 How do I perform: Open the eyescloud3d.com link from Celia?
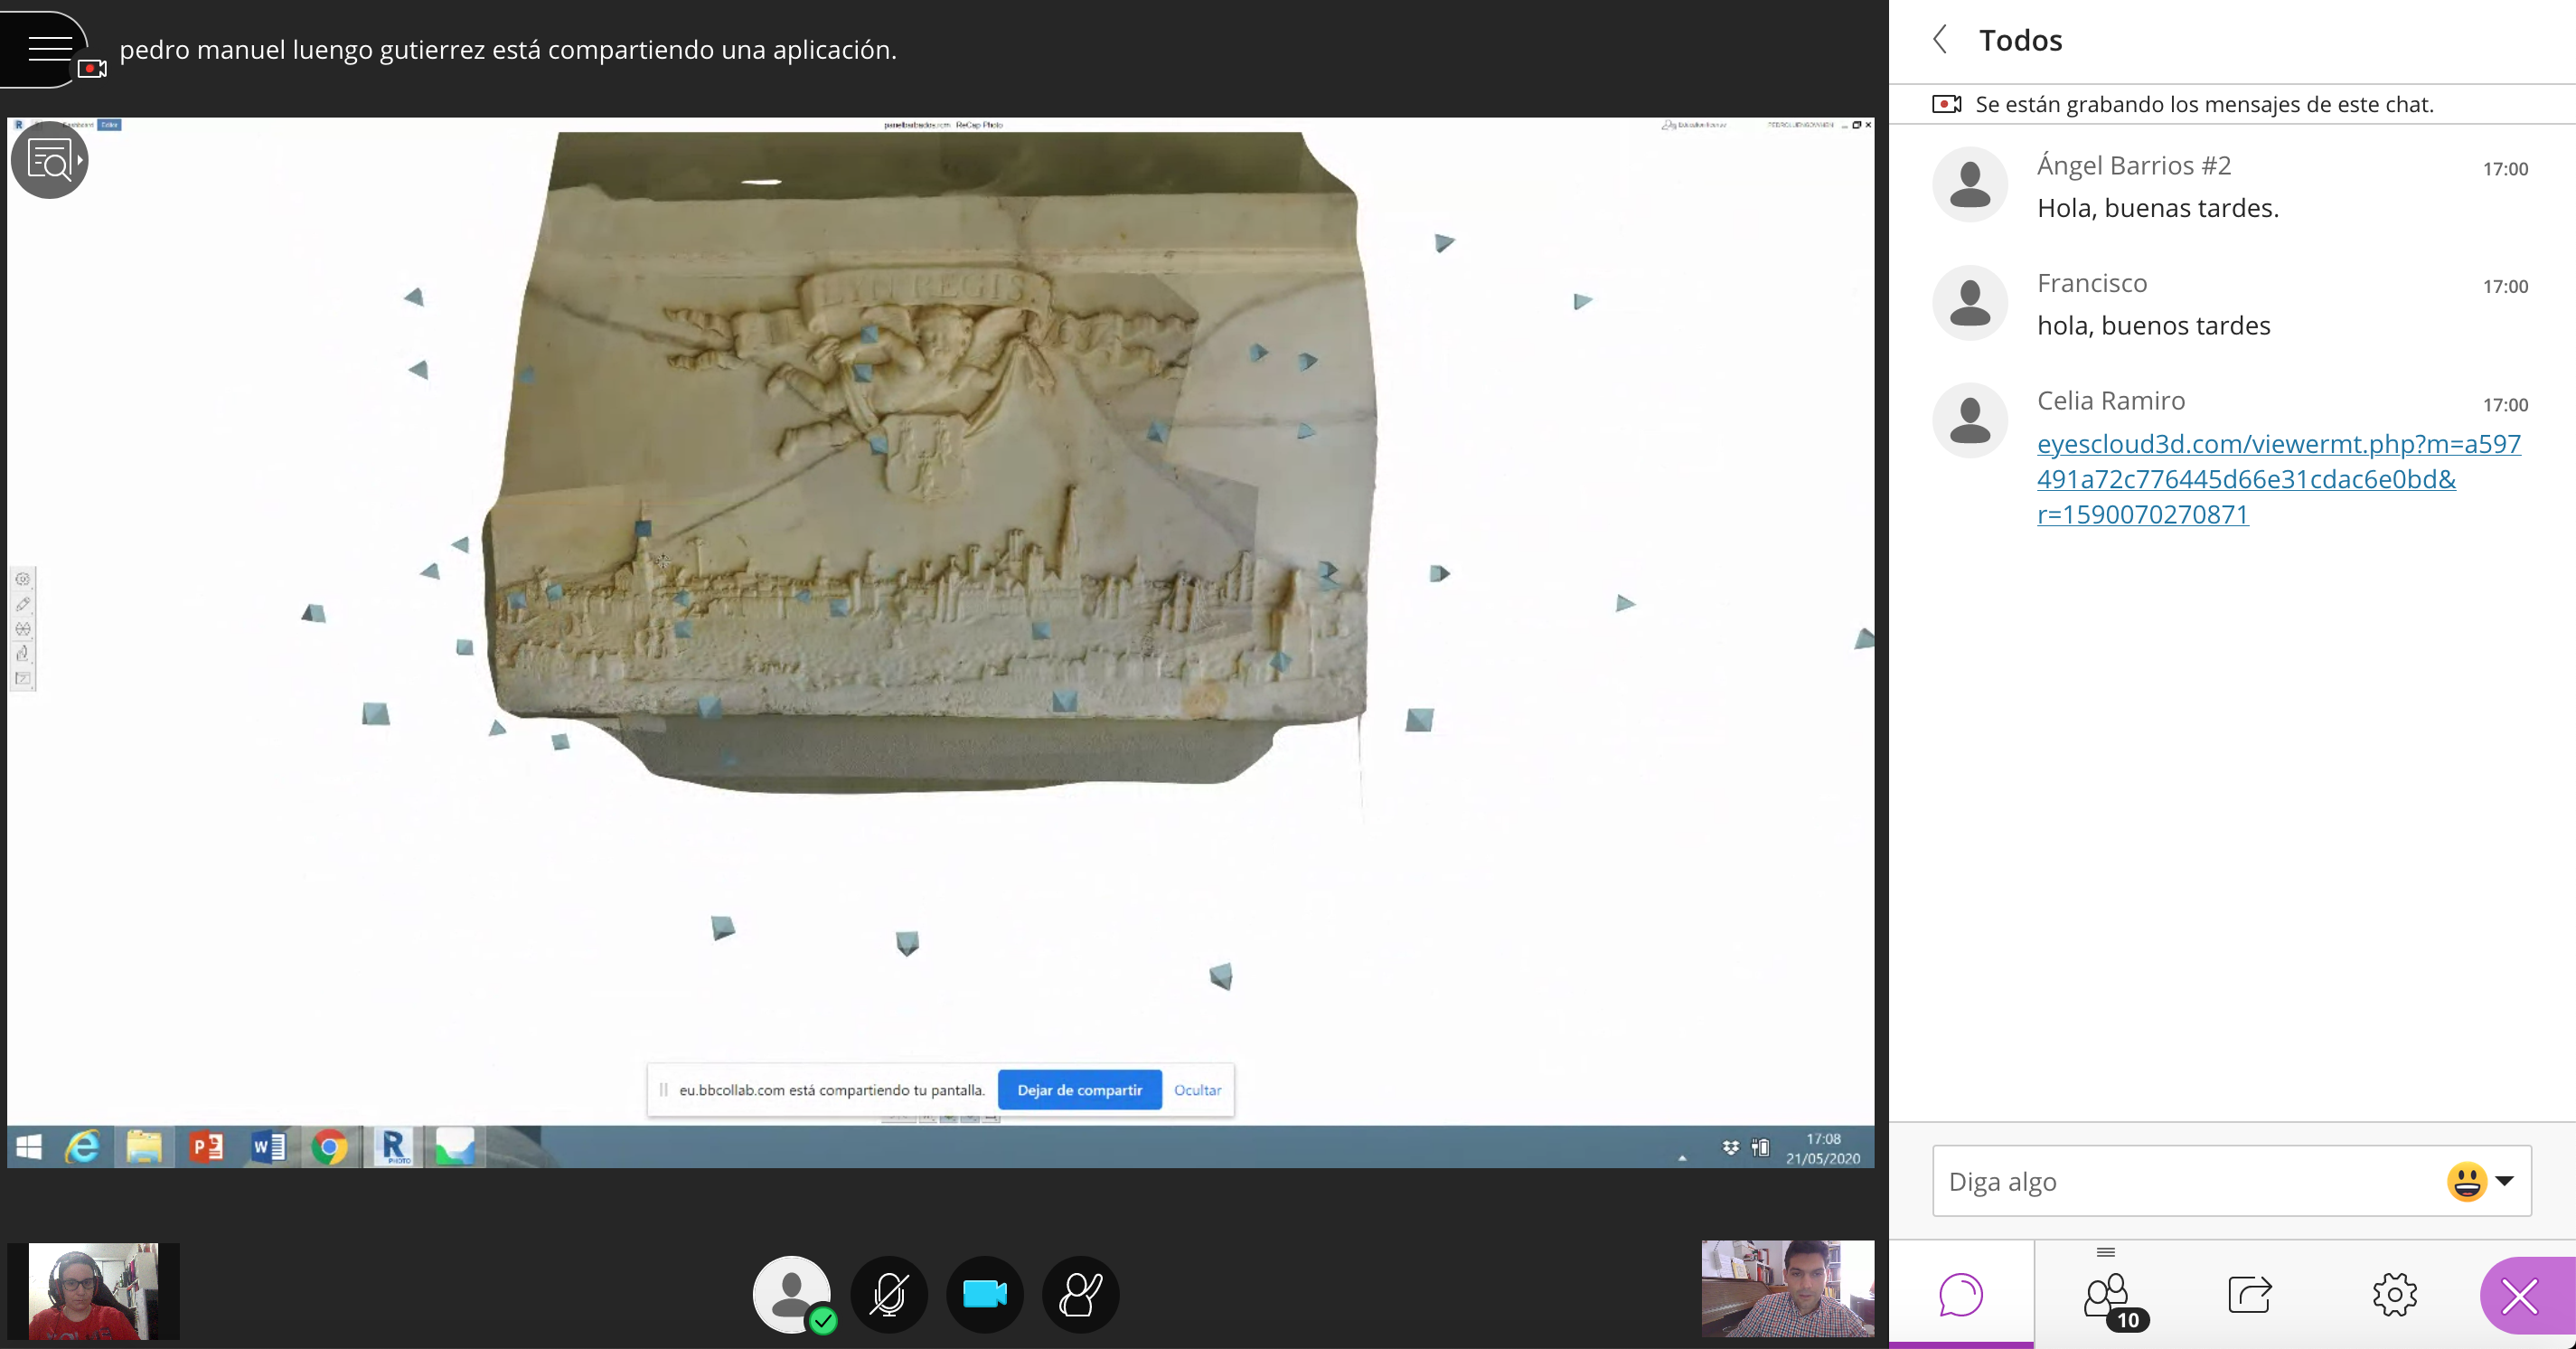[x=2277, y=479]
